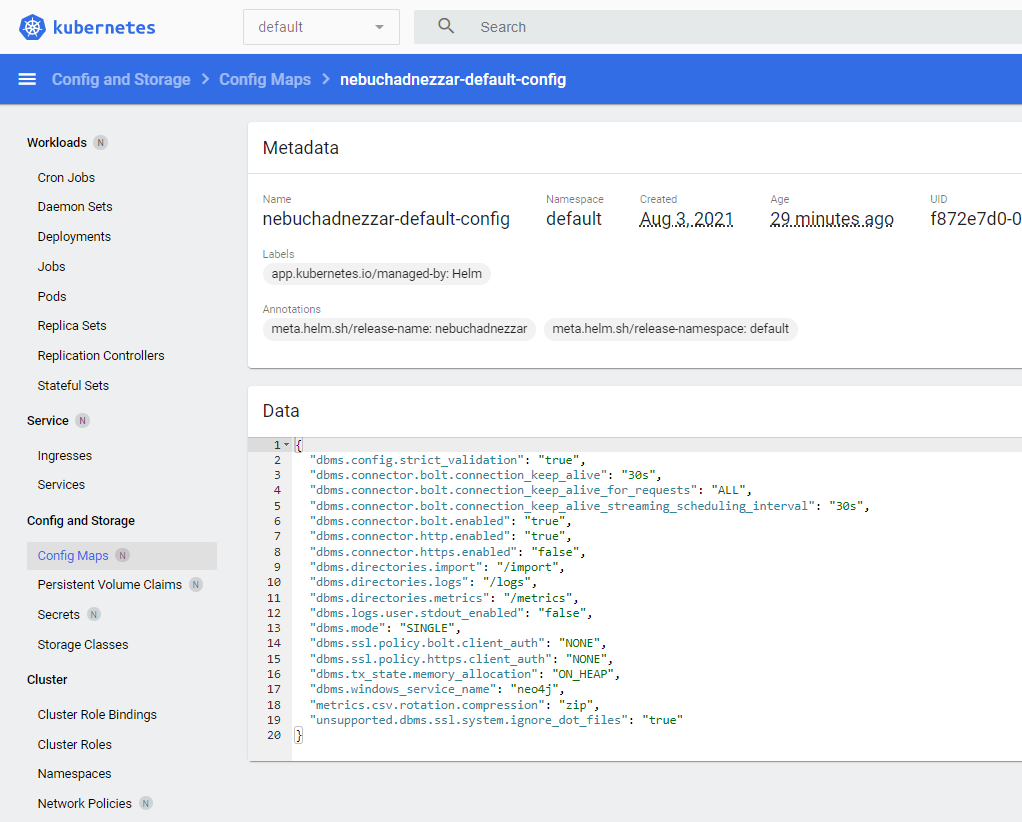The height and width of the screenshot is (822, 1022).
Task: Open Cluster Roles in sidebar
Action: click(74, 744)
